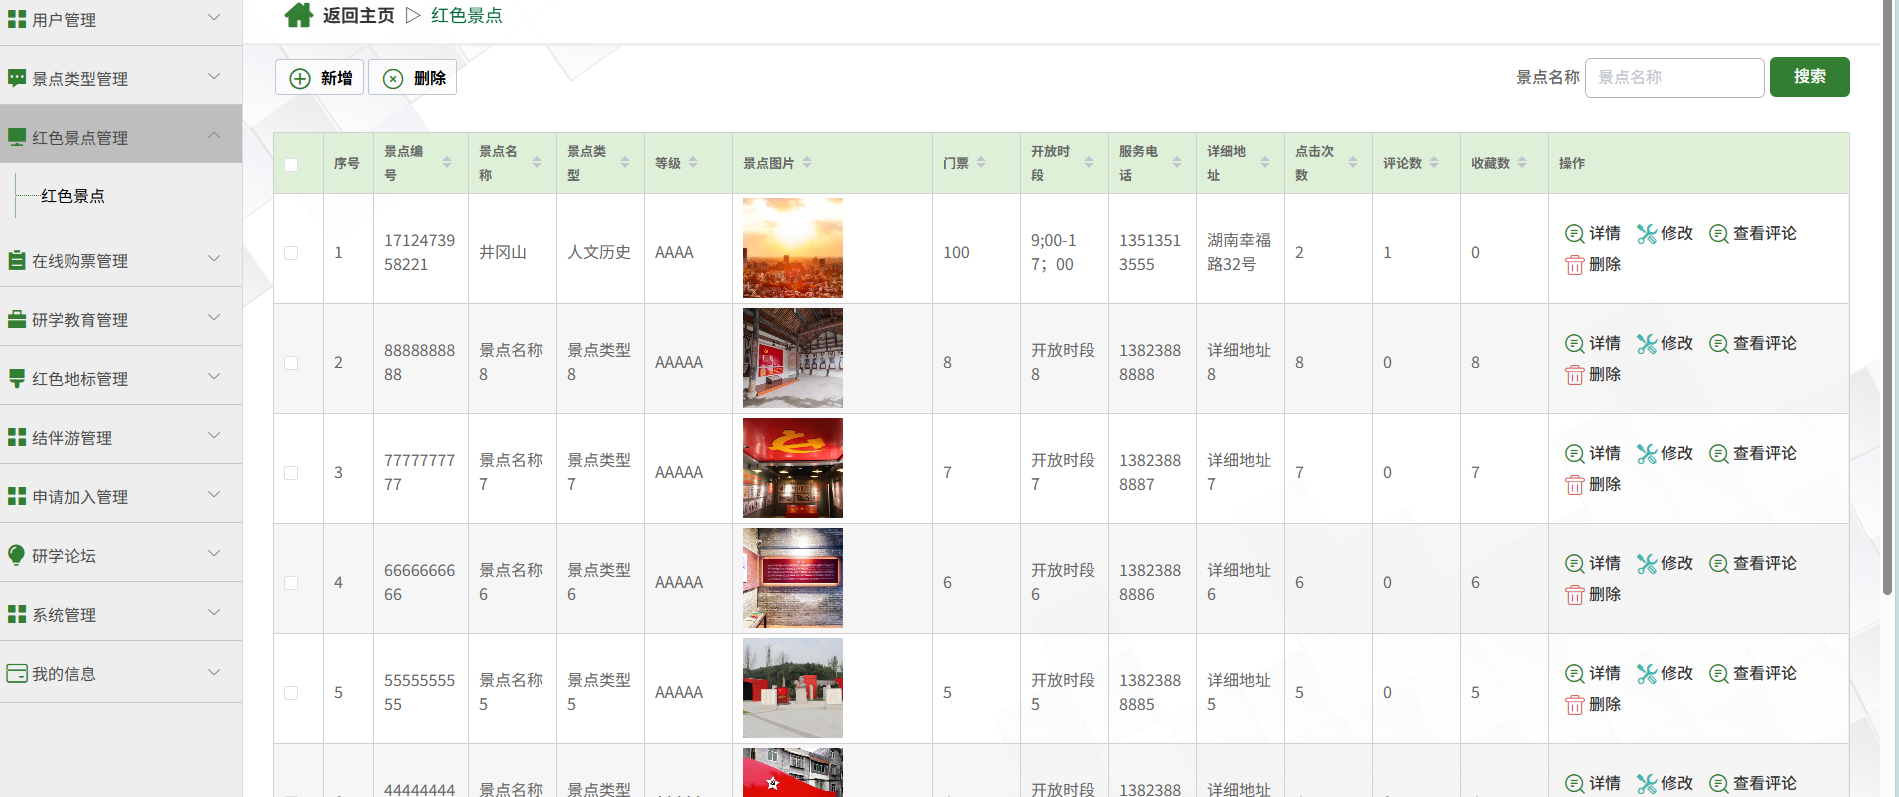Click the 研学论坛 bubble icon
Viewport: 1899px width, 797px height.
(17, 555)
